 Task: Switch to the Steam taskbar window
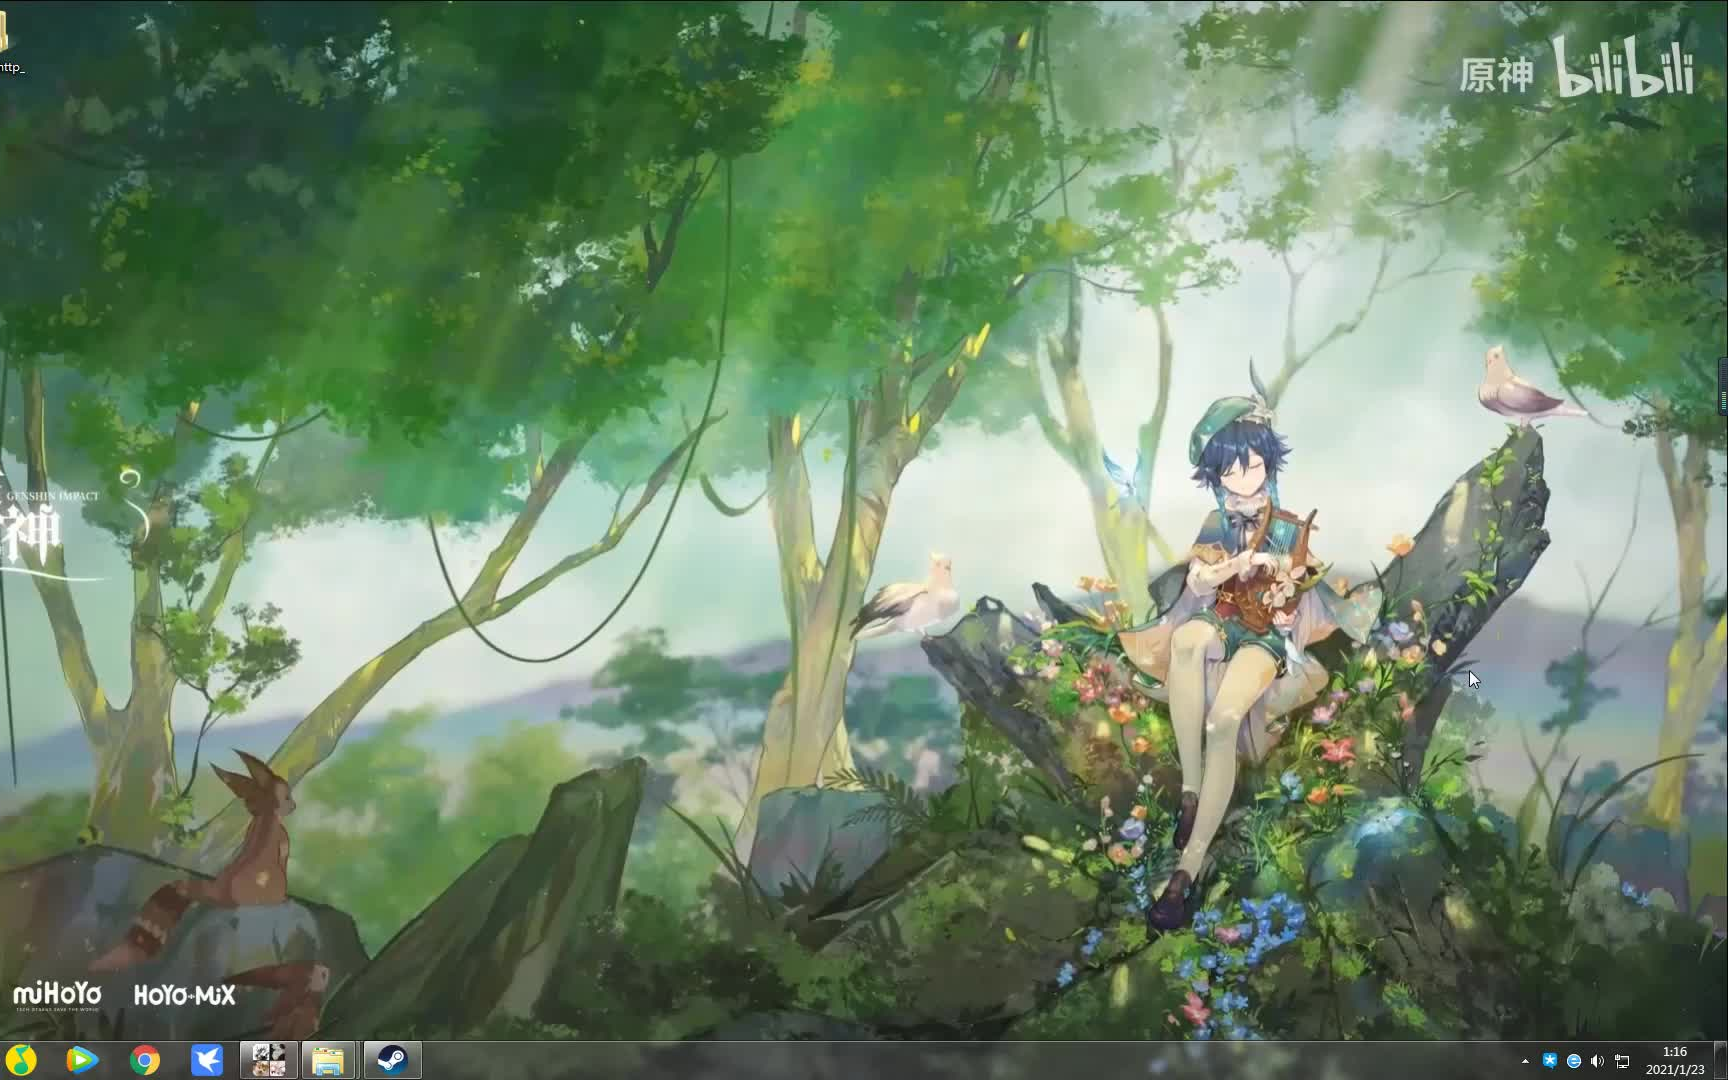(392, 1060)
